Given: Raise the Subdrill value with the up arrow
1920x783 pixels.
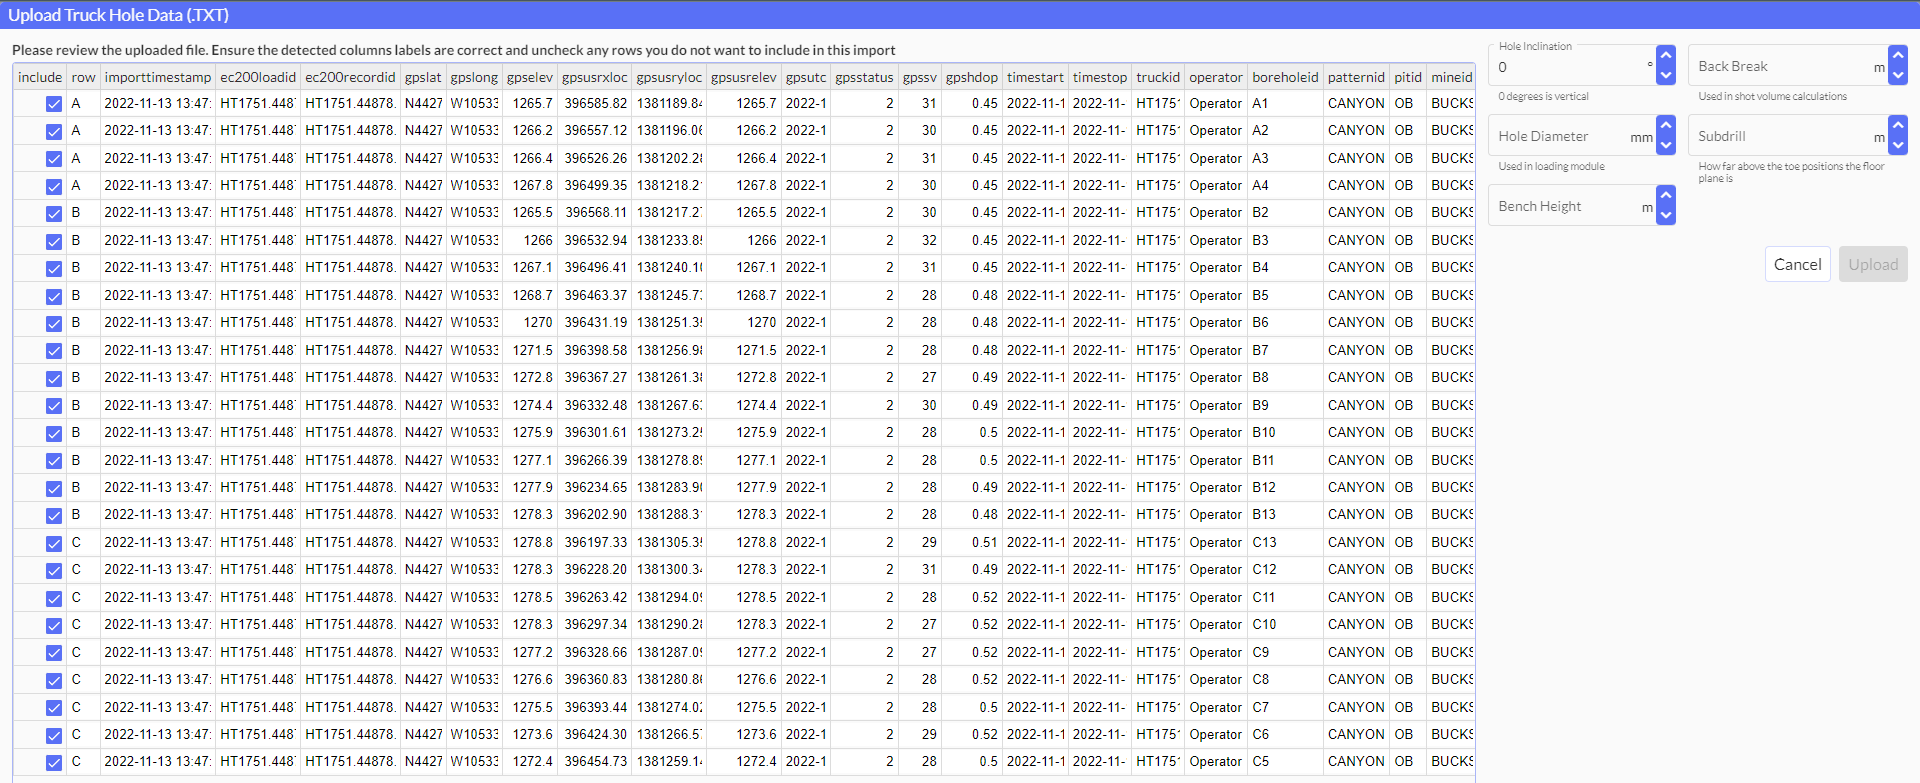Looking at the screenshot, I should 1897,126.
